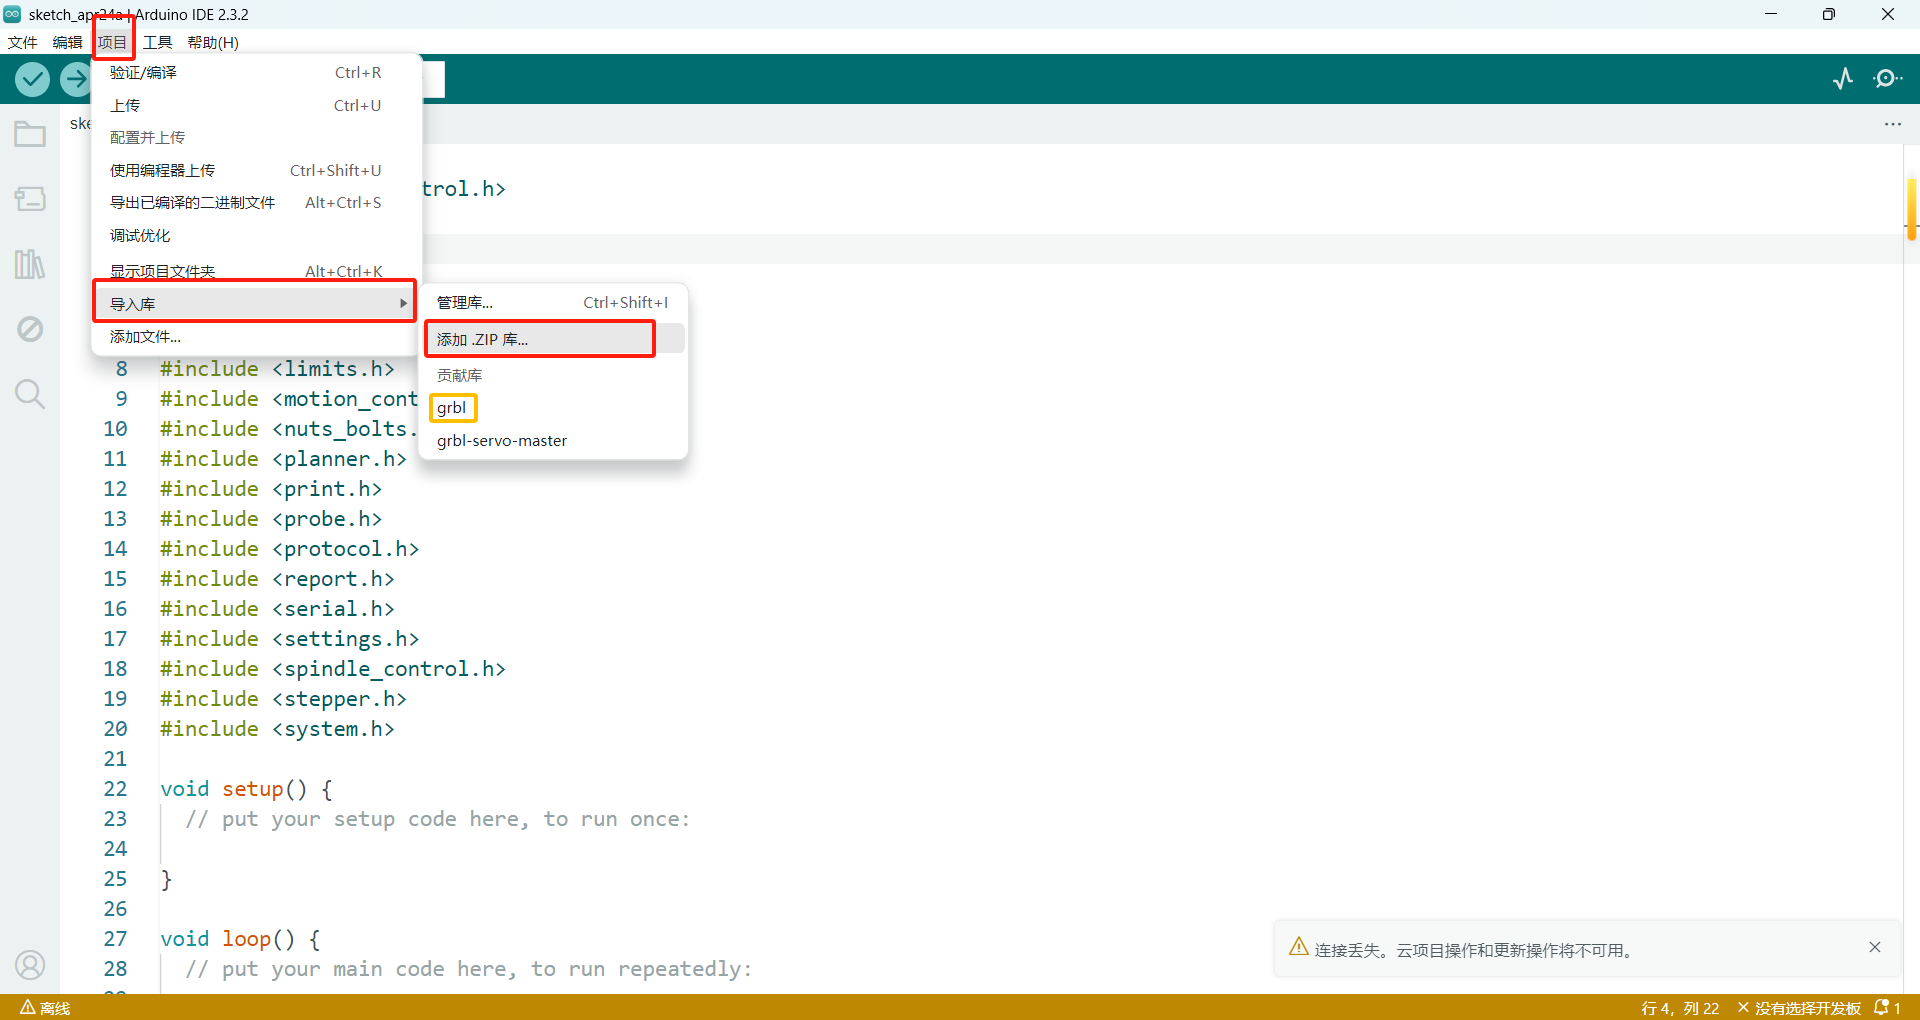Select 配置并上传 menu entry

(x=256, y=137)
